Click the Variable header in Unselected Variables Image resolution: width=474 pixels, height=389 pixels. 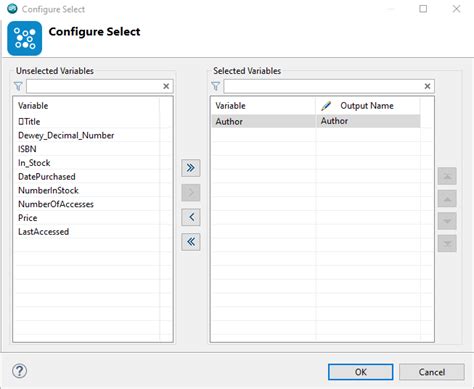coord(87,106)
